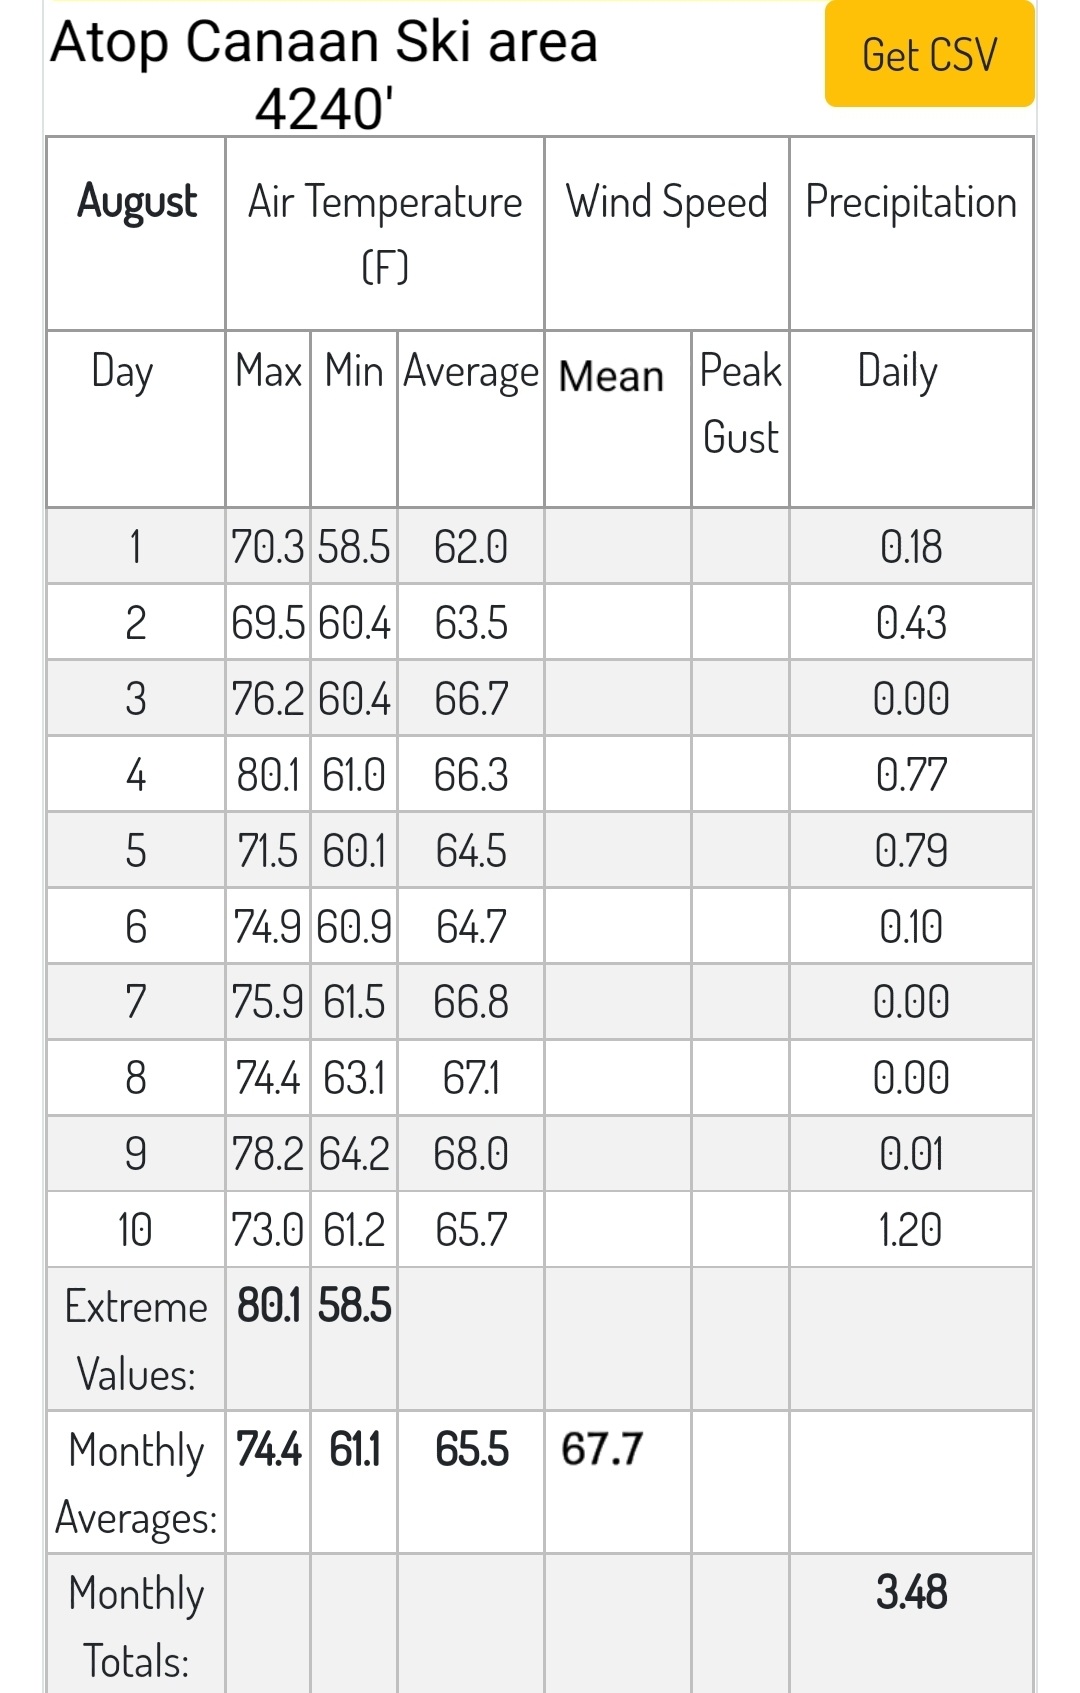Select the August month header cell
The image size is (1080, 1693).
tap(136, 201)
